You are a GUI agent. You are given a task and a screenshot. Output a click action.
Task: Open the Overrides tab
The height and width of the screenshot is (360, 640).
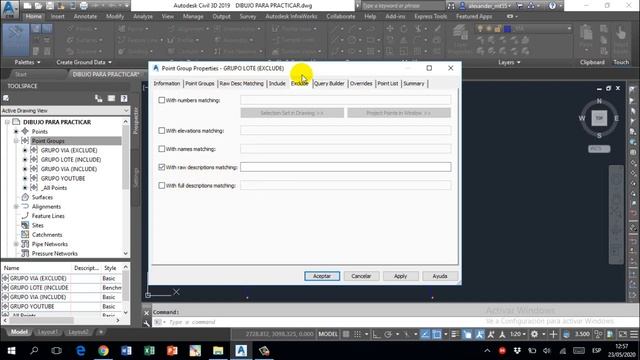click(361, 83)
